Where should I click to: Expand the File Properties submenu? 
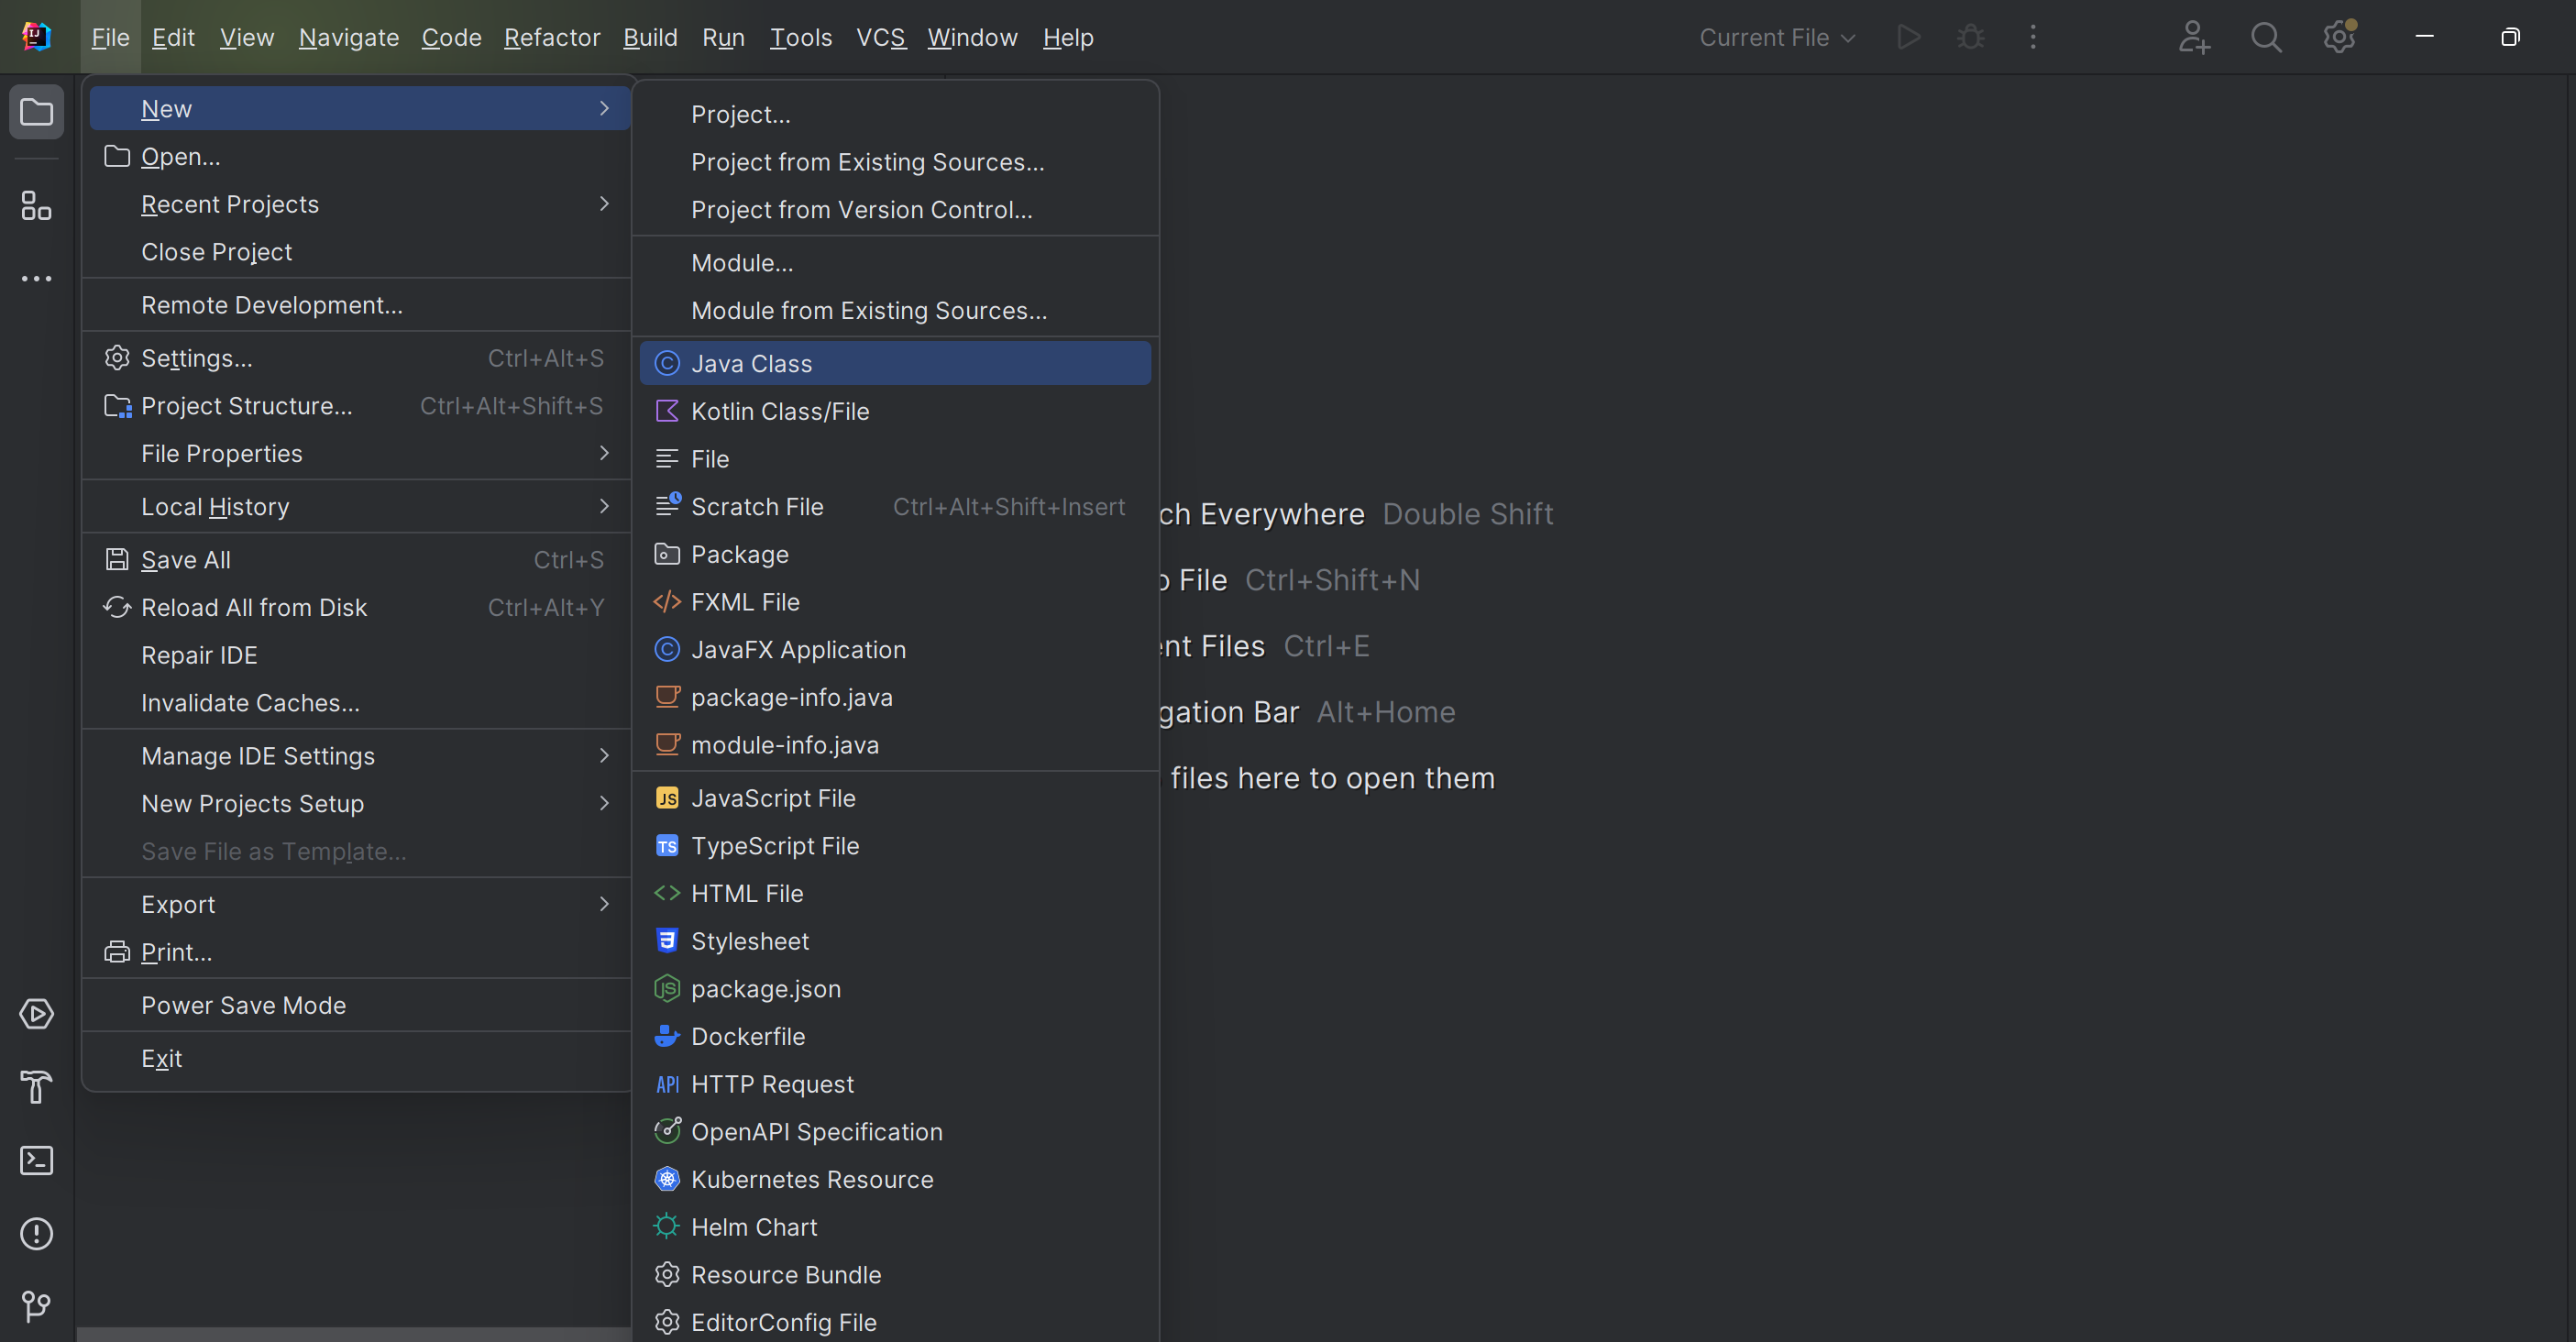tap(360, 453)
